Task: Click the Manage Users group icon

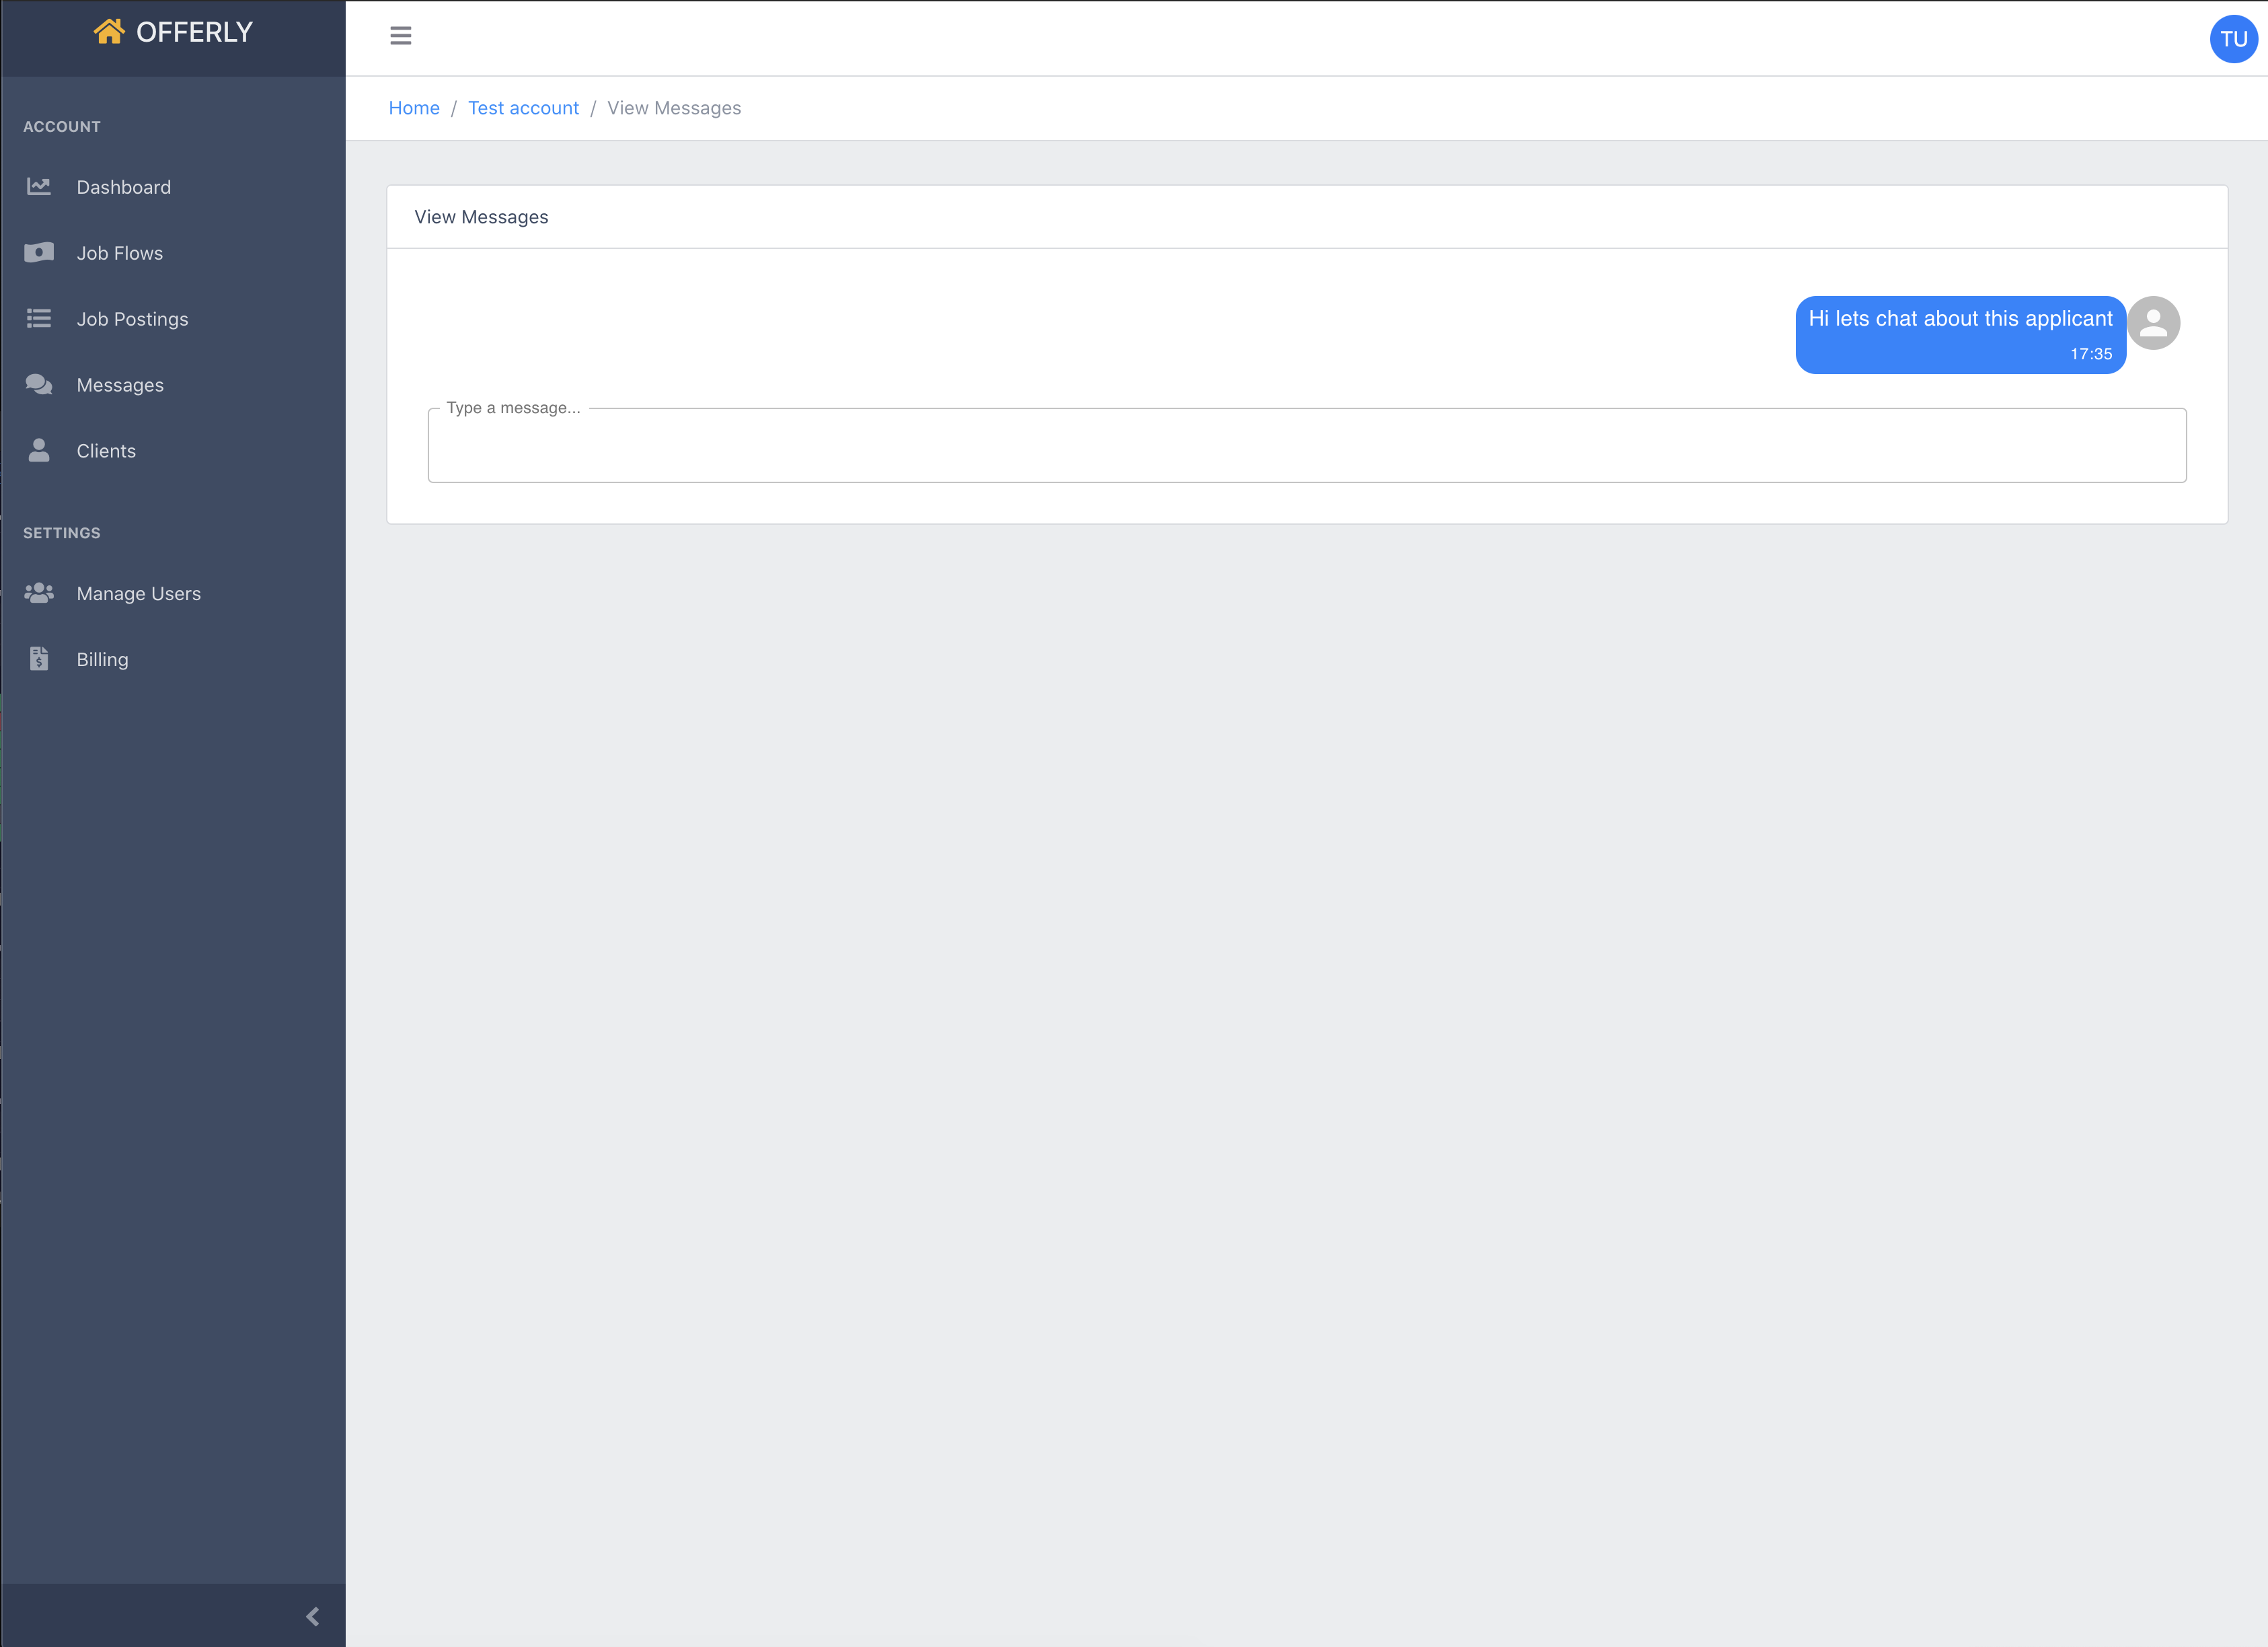Action: (39, 593)
